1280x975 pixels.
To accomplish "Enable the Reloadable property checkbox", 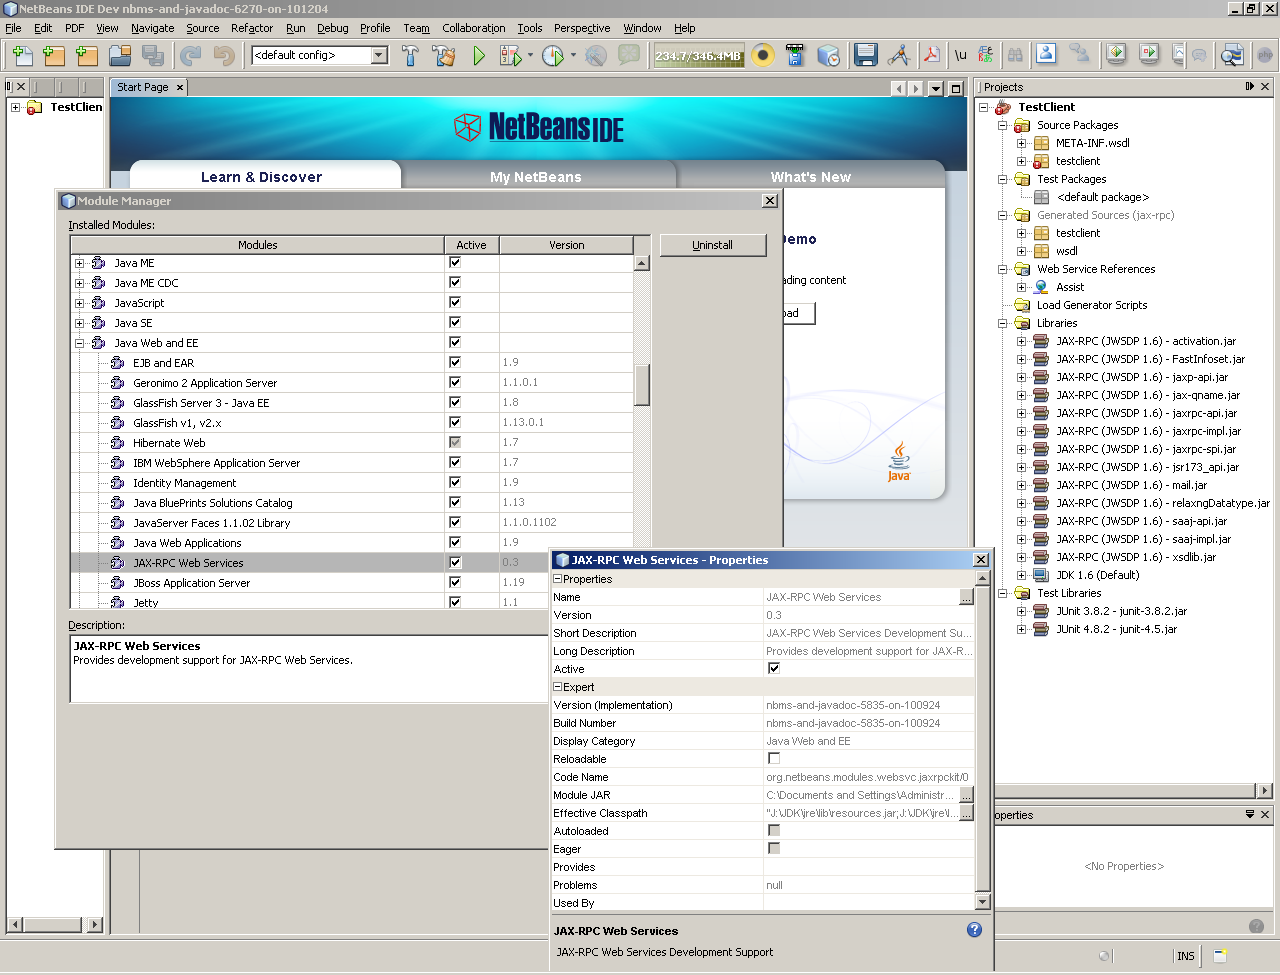I will [774, 759].
